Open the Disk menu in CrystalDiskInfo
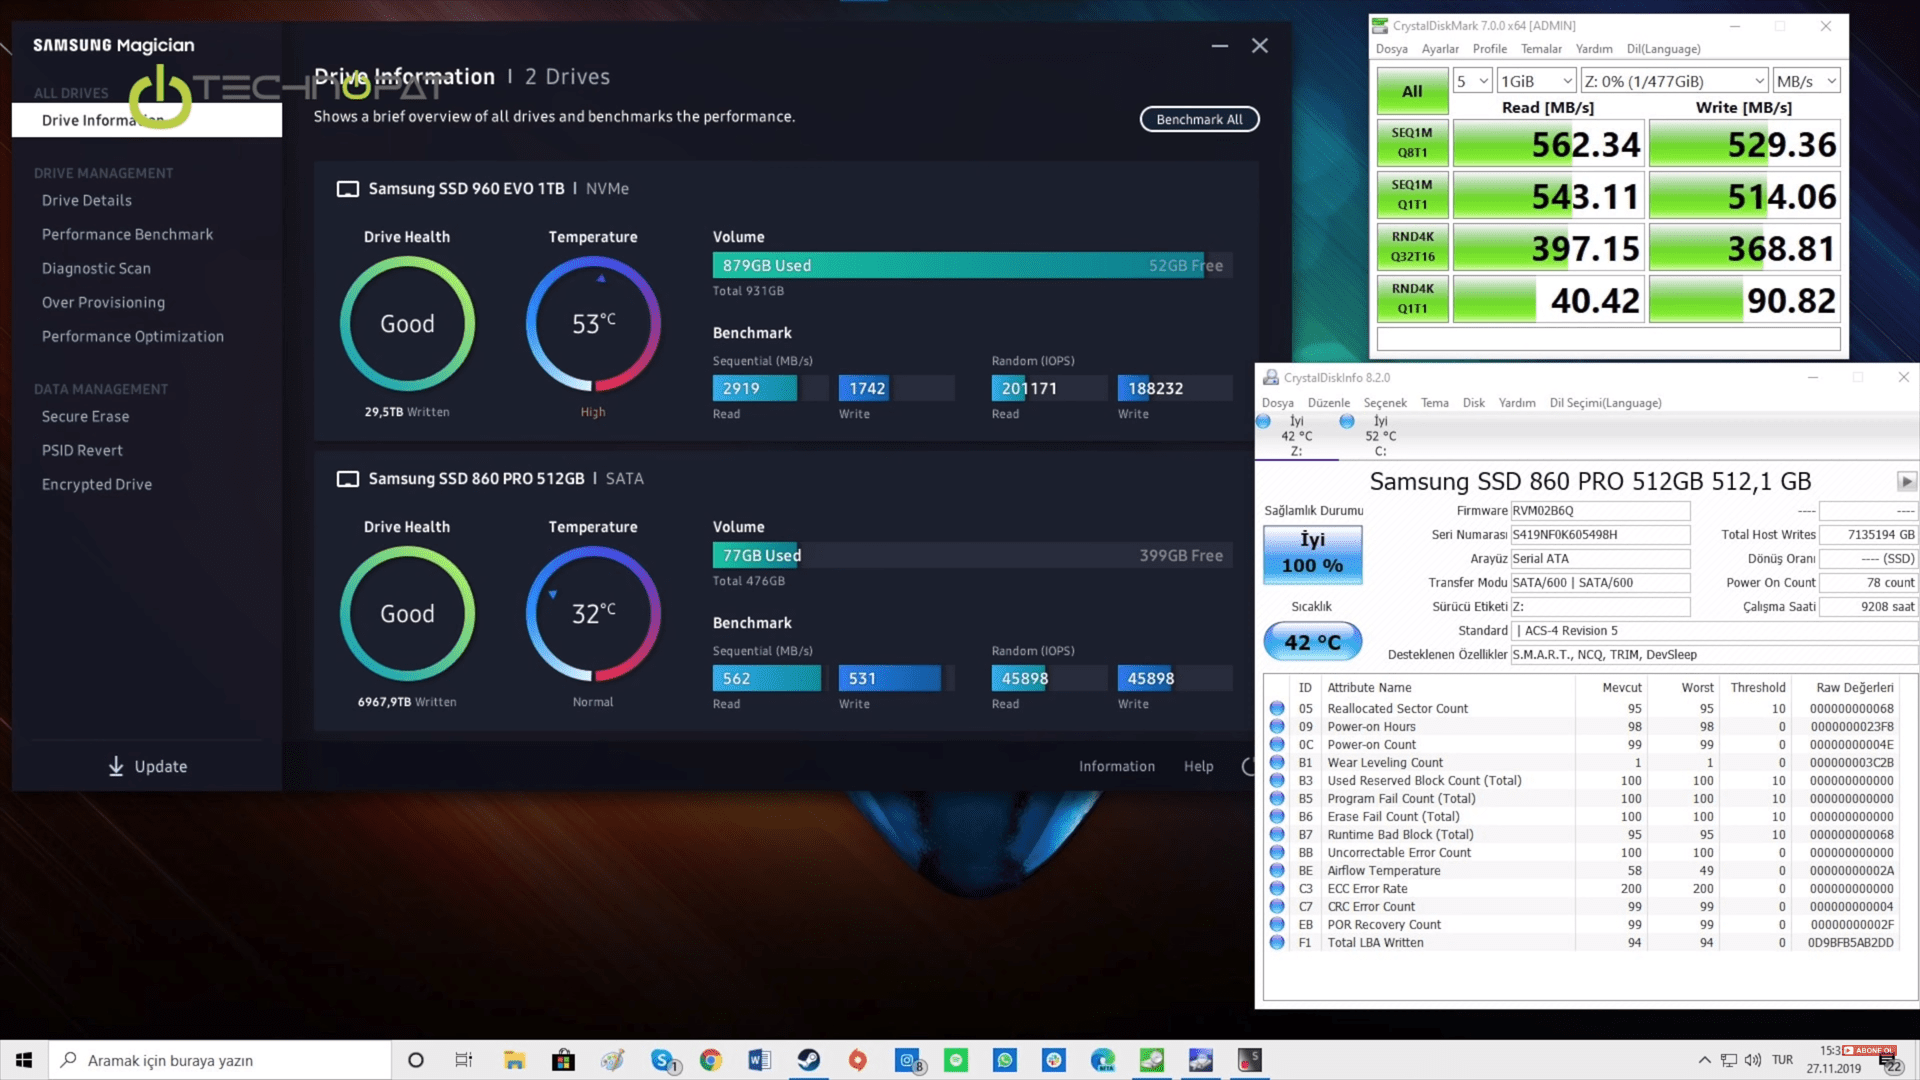Viewport: 1920px width, 1080px height. [1473, 403]
